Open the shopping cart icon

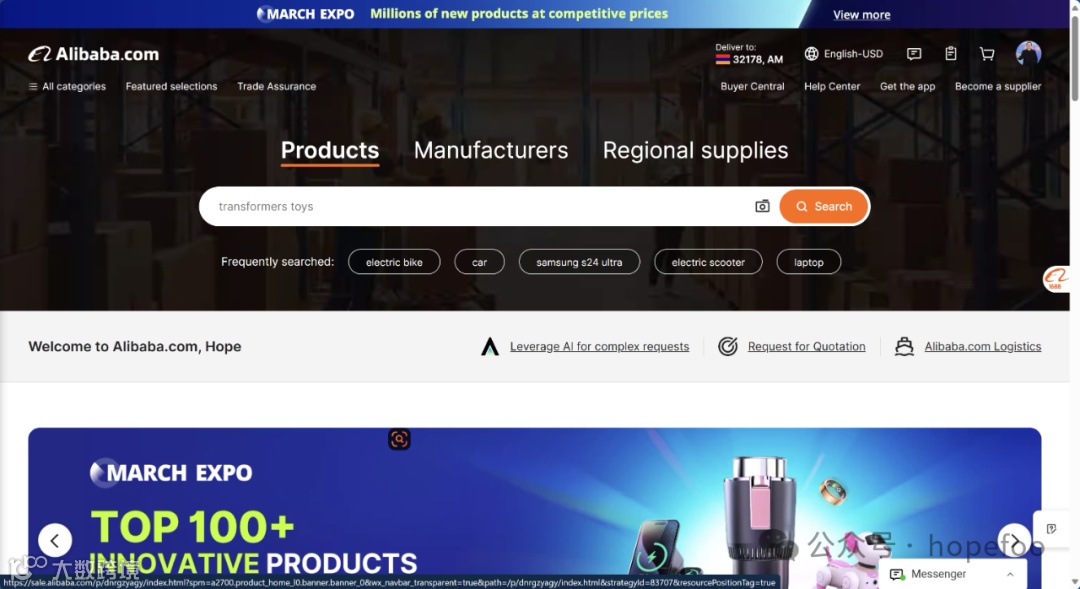987,54
